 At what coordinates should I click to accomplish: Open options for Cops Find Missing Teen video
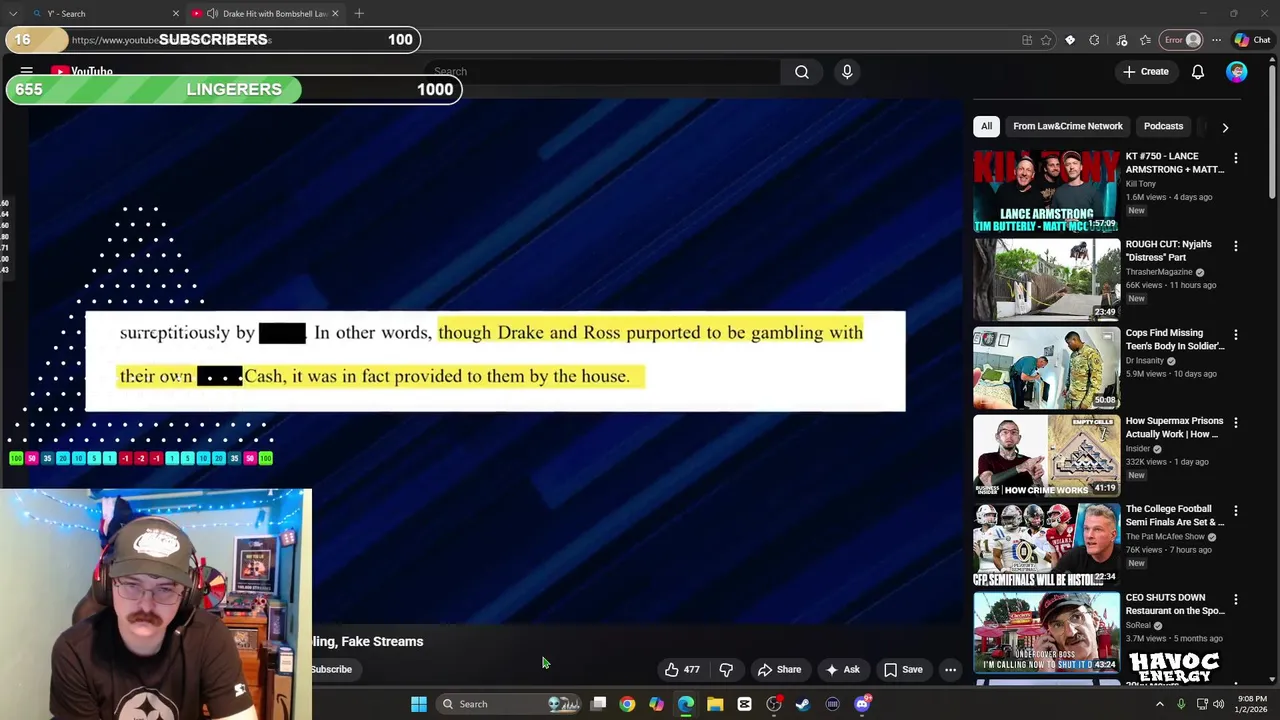(1236, 334)
